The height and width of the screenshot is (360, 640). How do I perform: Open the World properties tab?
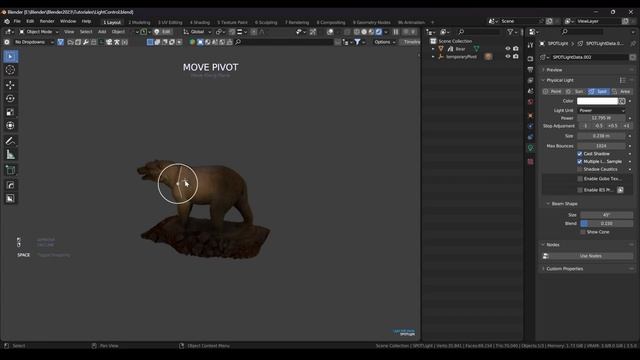point(530,102)
